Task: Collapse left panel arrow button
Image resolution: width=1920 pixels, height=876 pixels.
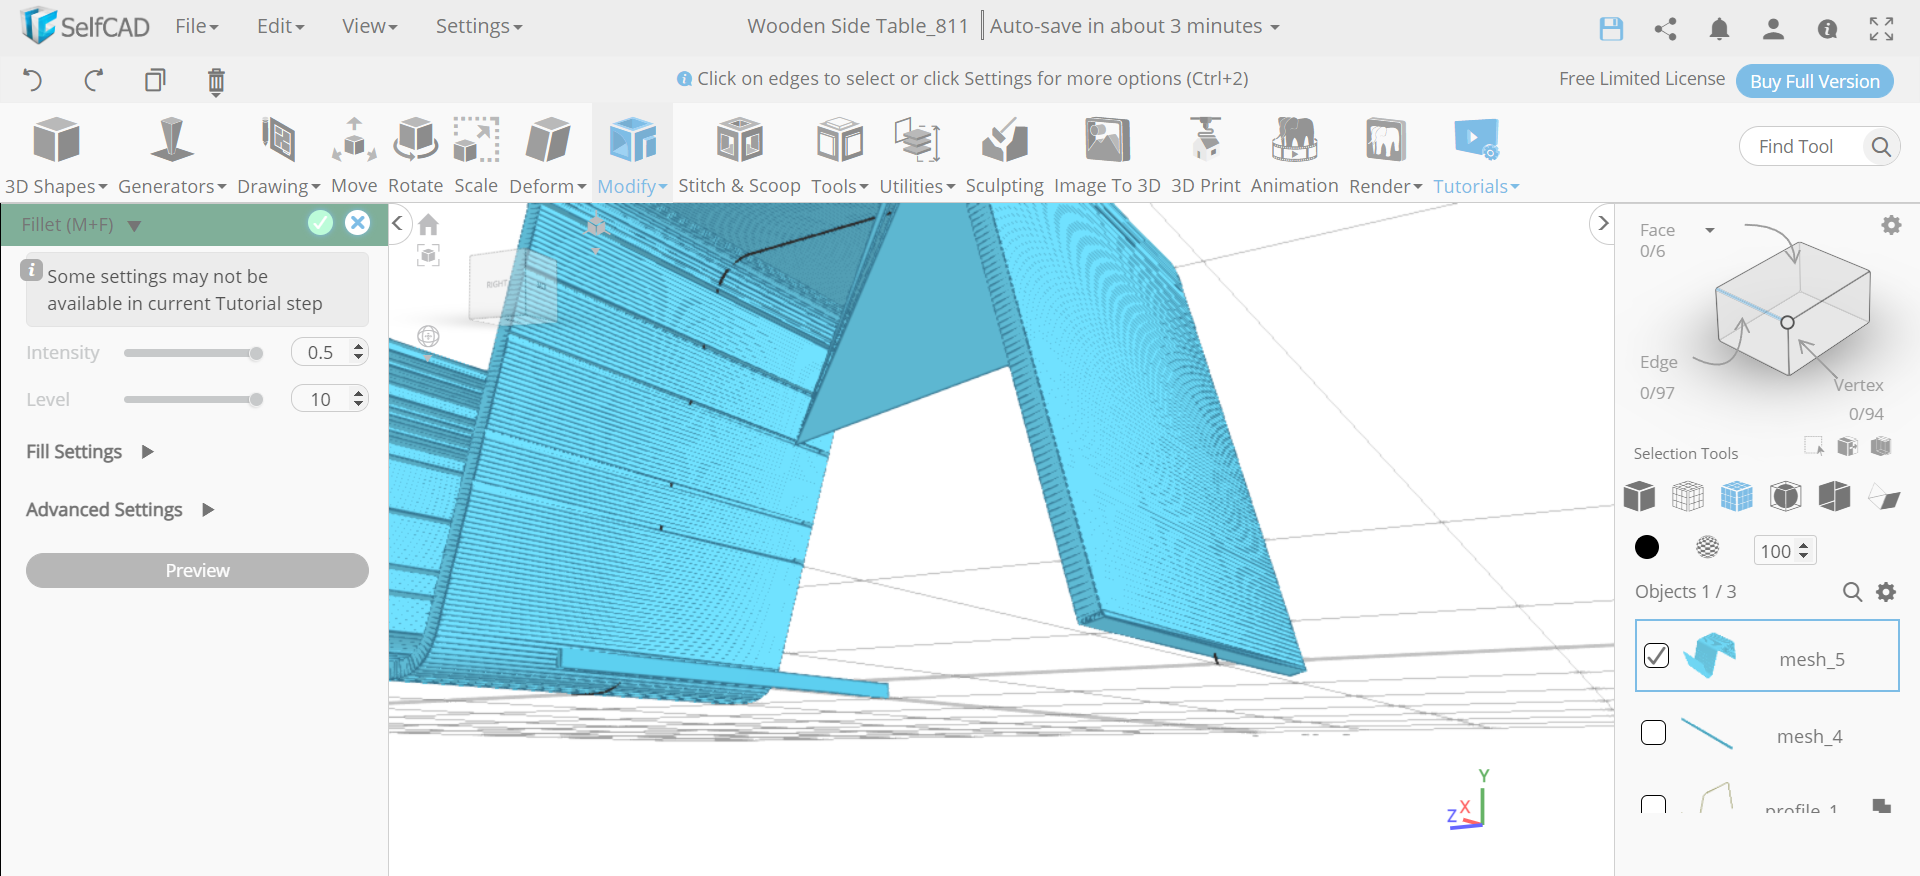Action: coord(397,223)
